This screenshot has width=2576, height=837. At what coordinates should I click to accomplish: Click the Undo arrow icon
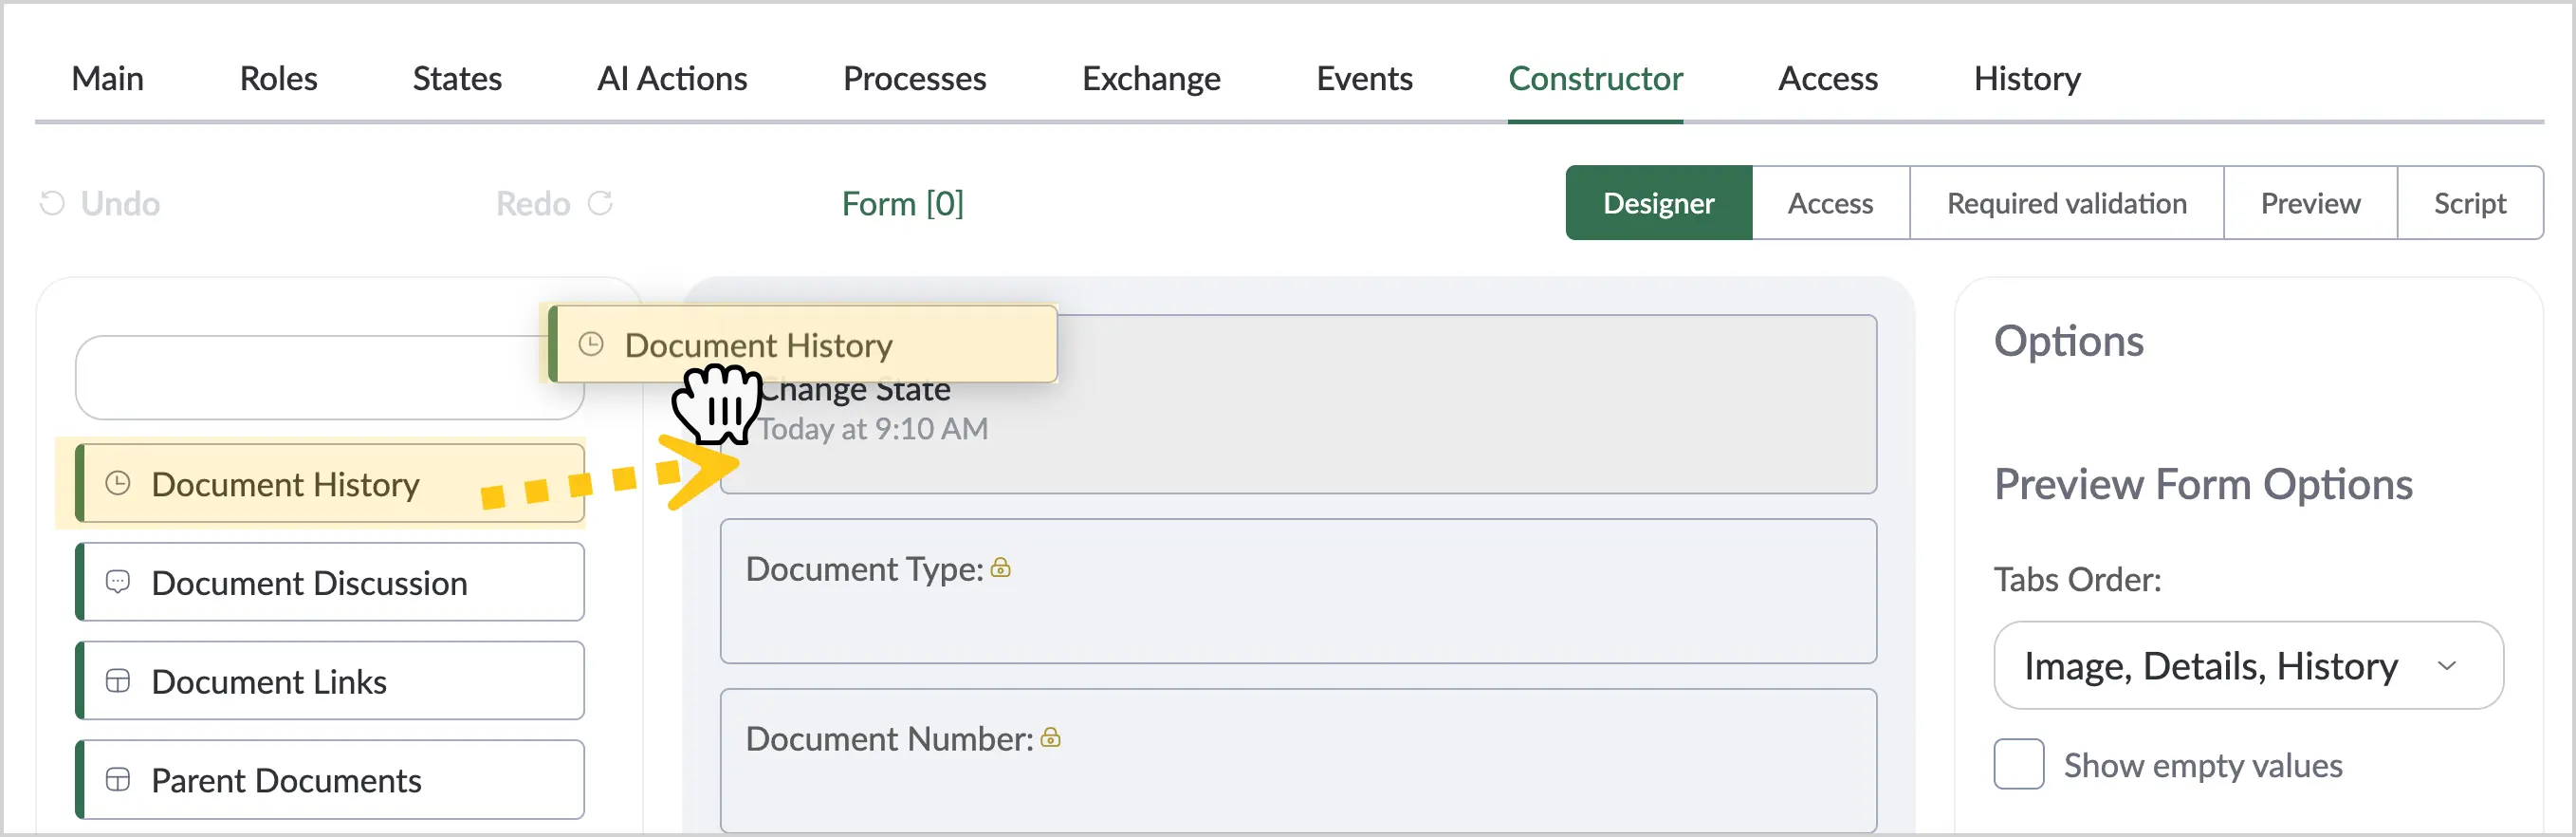tap(52, 203)
